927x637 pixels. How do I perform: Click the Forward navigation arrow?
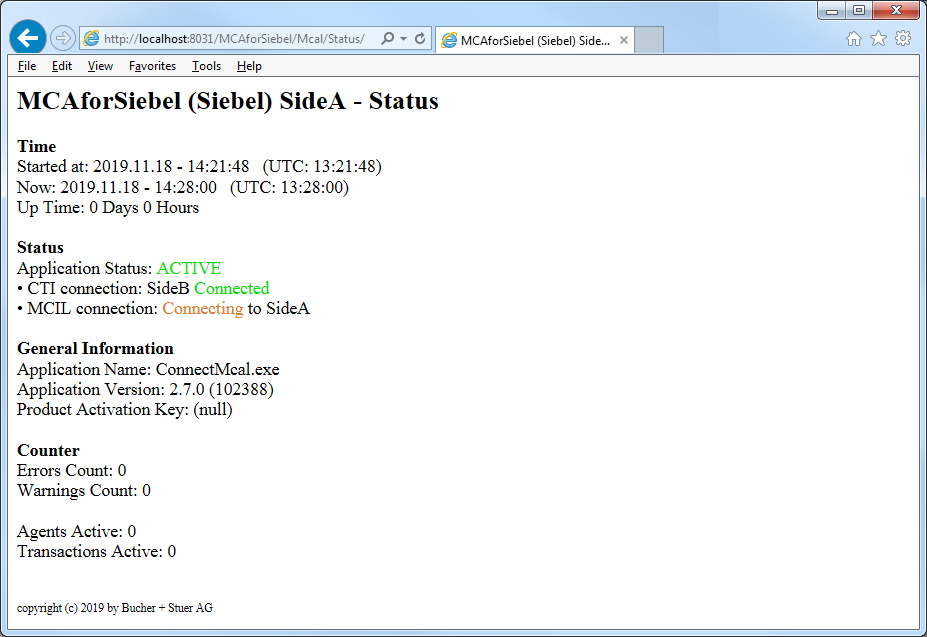[61, 37]
